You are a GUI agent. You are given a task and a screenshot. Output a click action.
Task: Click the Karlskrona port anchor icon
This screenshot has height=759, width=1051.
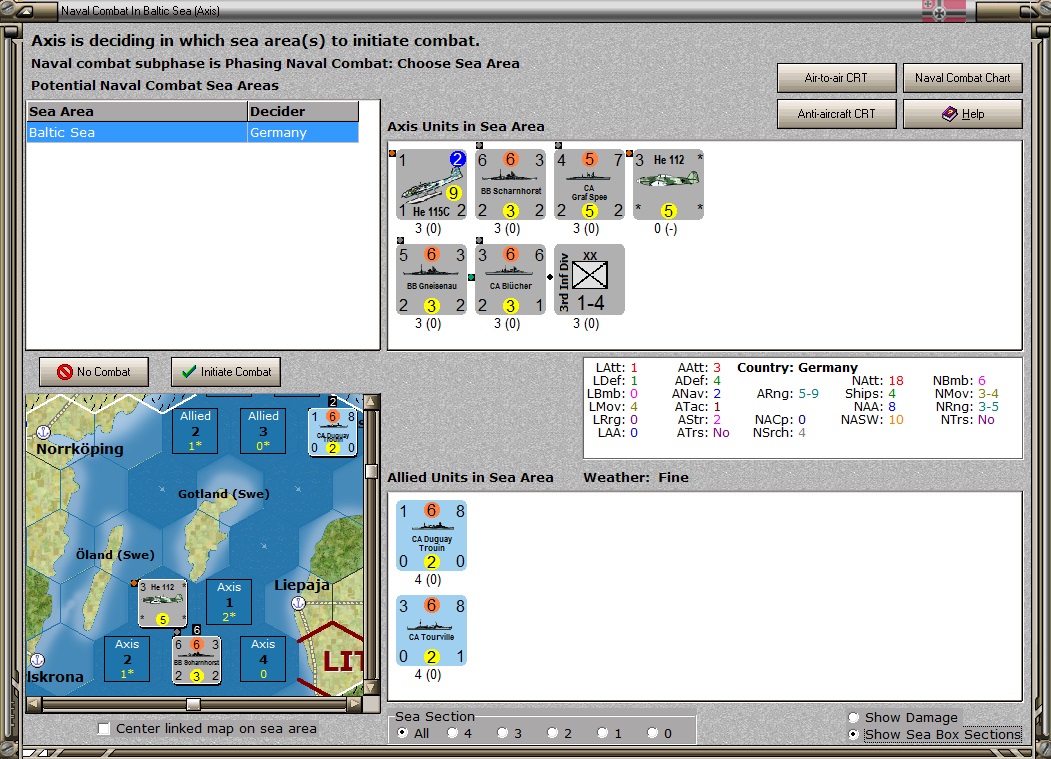tap(38, 660)
